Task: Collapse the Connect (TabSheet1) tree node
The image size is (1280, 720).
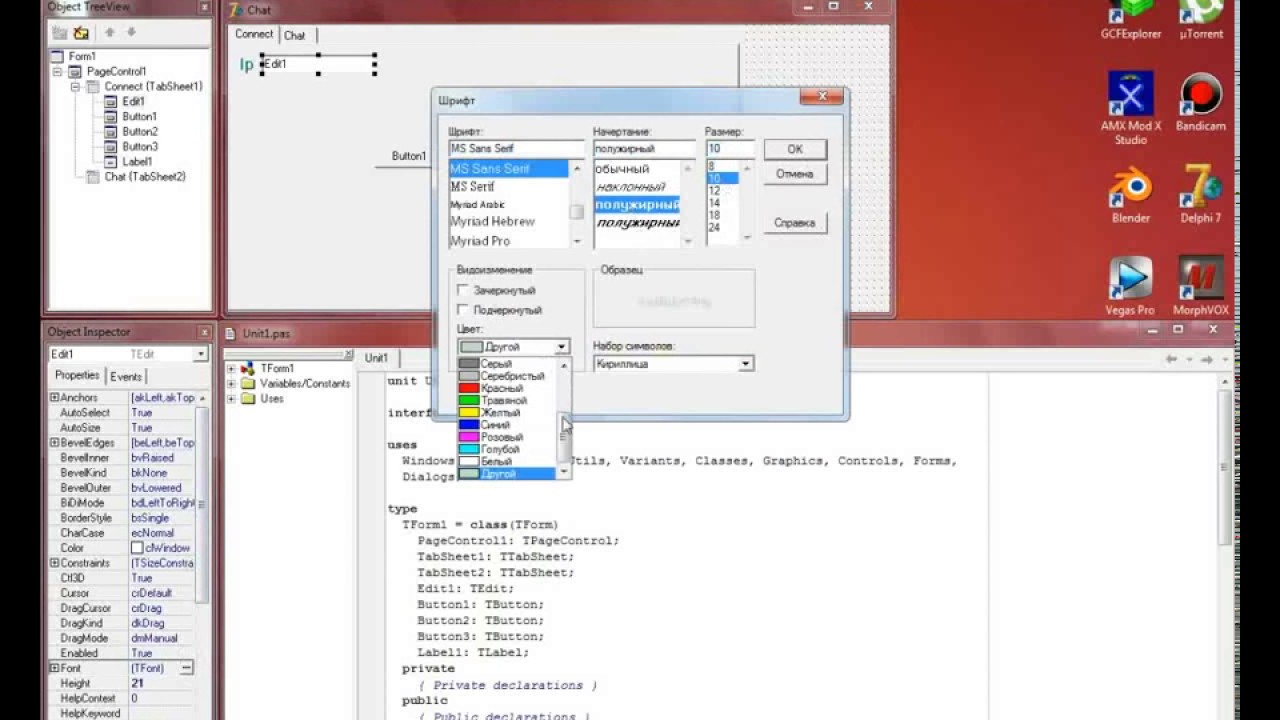Action: click(x=75, y=87)
